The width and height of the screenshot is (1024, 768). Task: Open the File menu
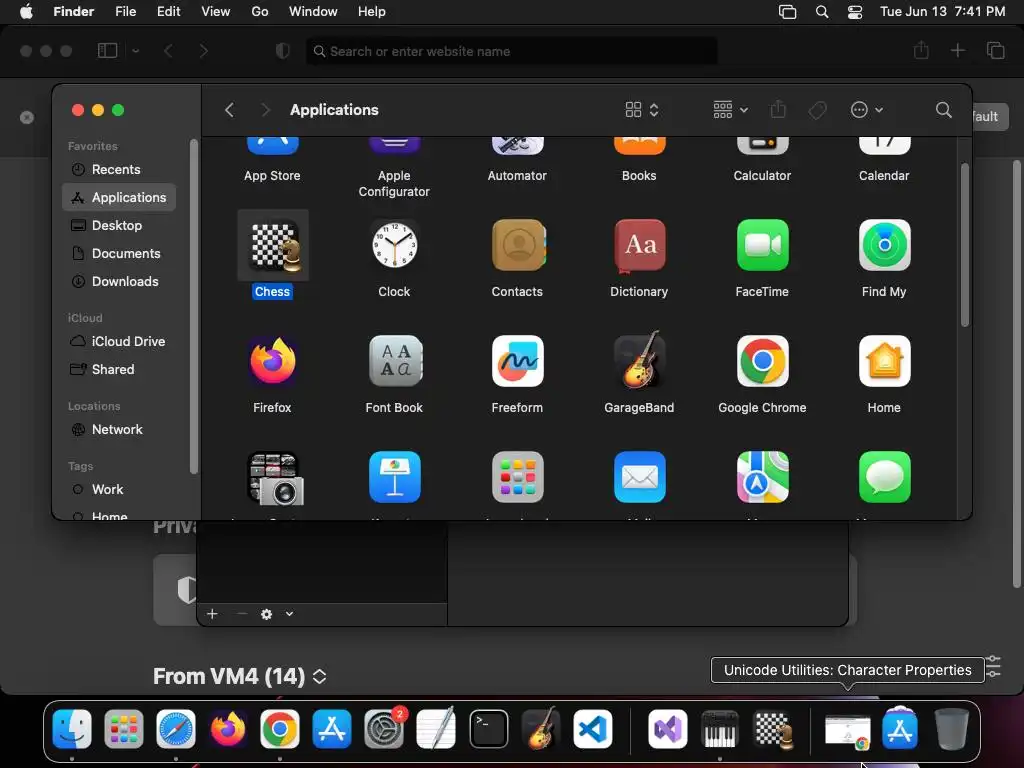pos(125,12)
